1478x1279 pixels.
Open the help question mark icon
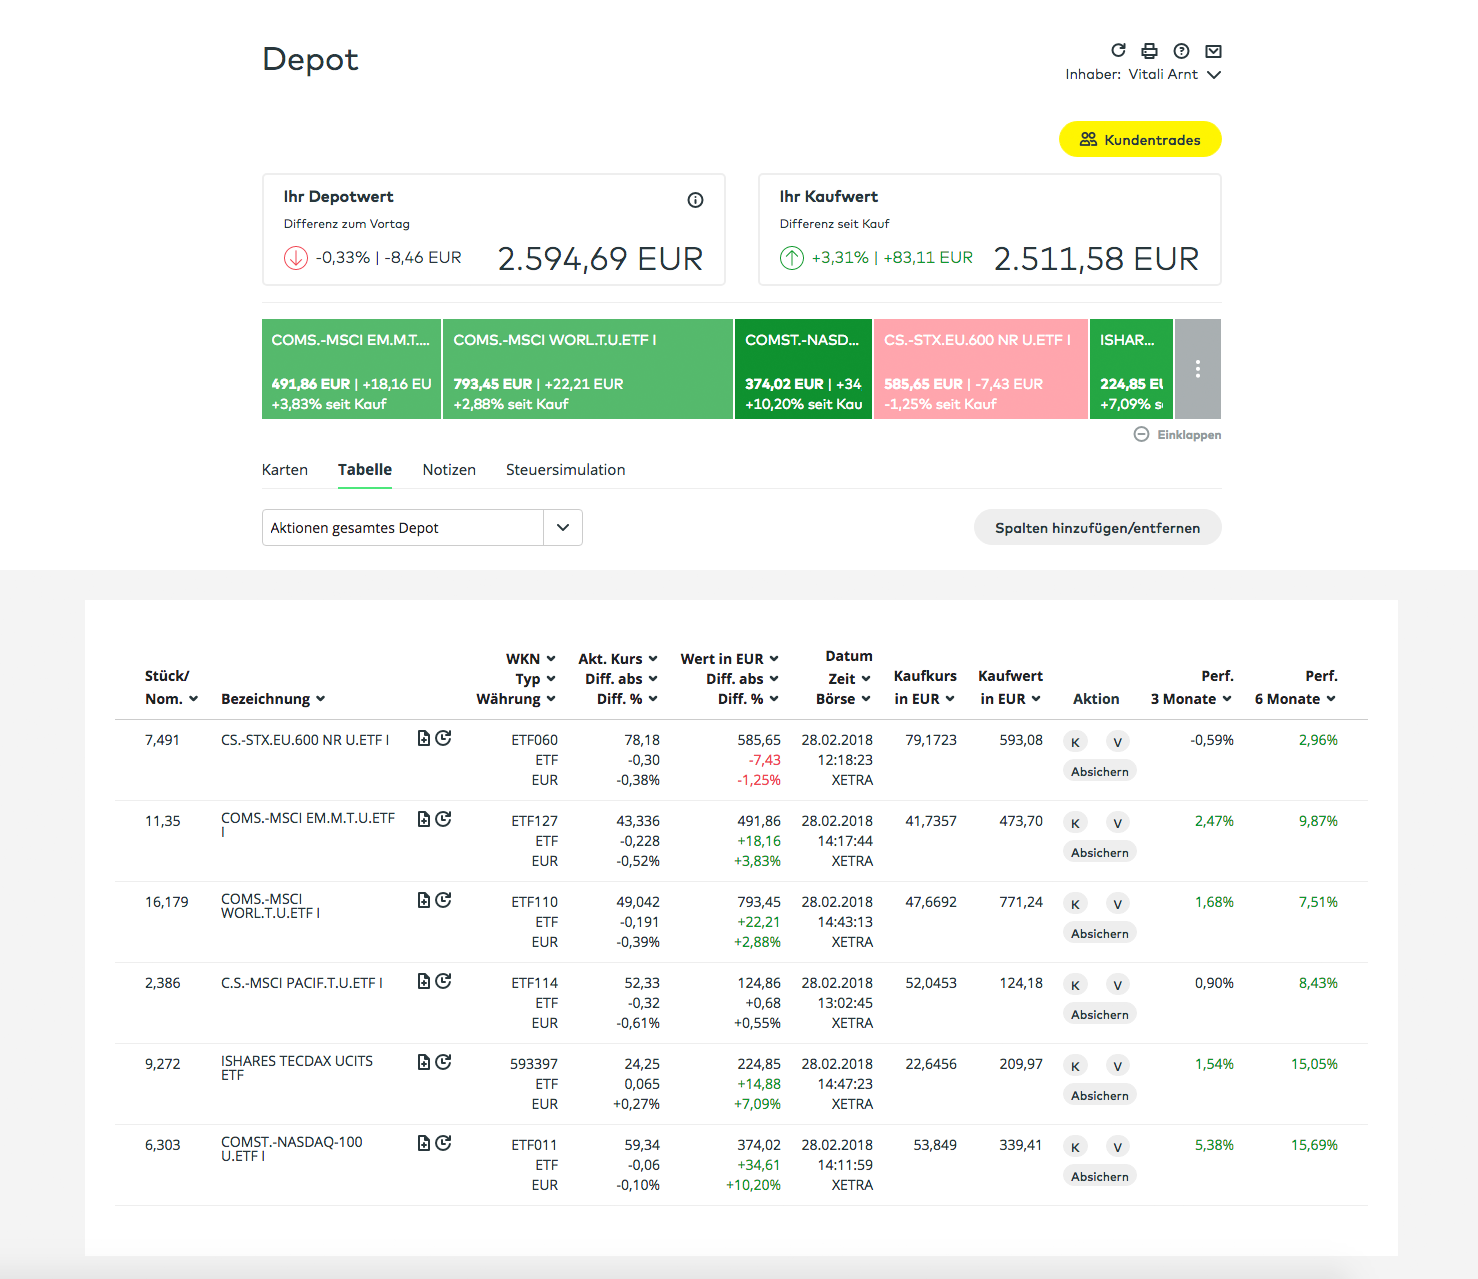1182,51
